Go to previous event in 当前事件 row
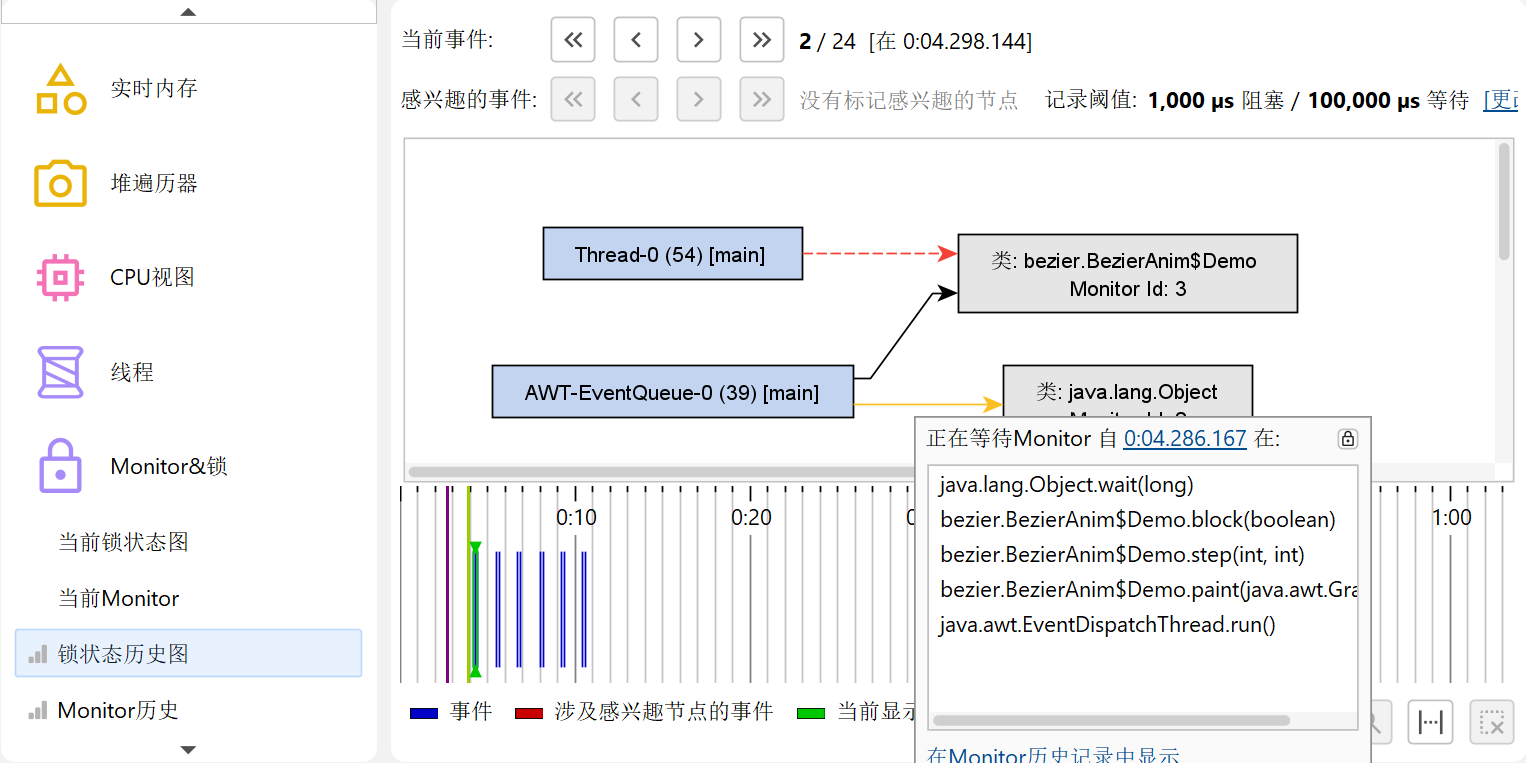The width and height of the screenshot is (1526, 763). tap(636, 40)
